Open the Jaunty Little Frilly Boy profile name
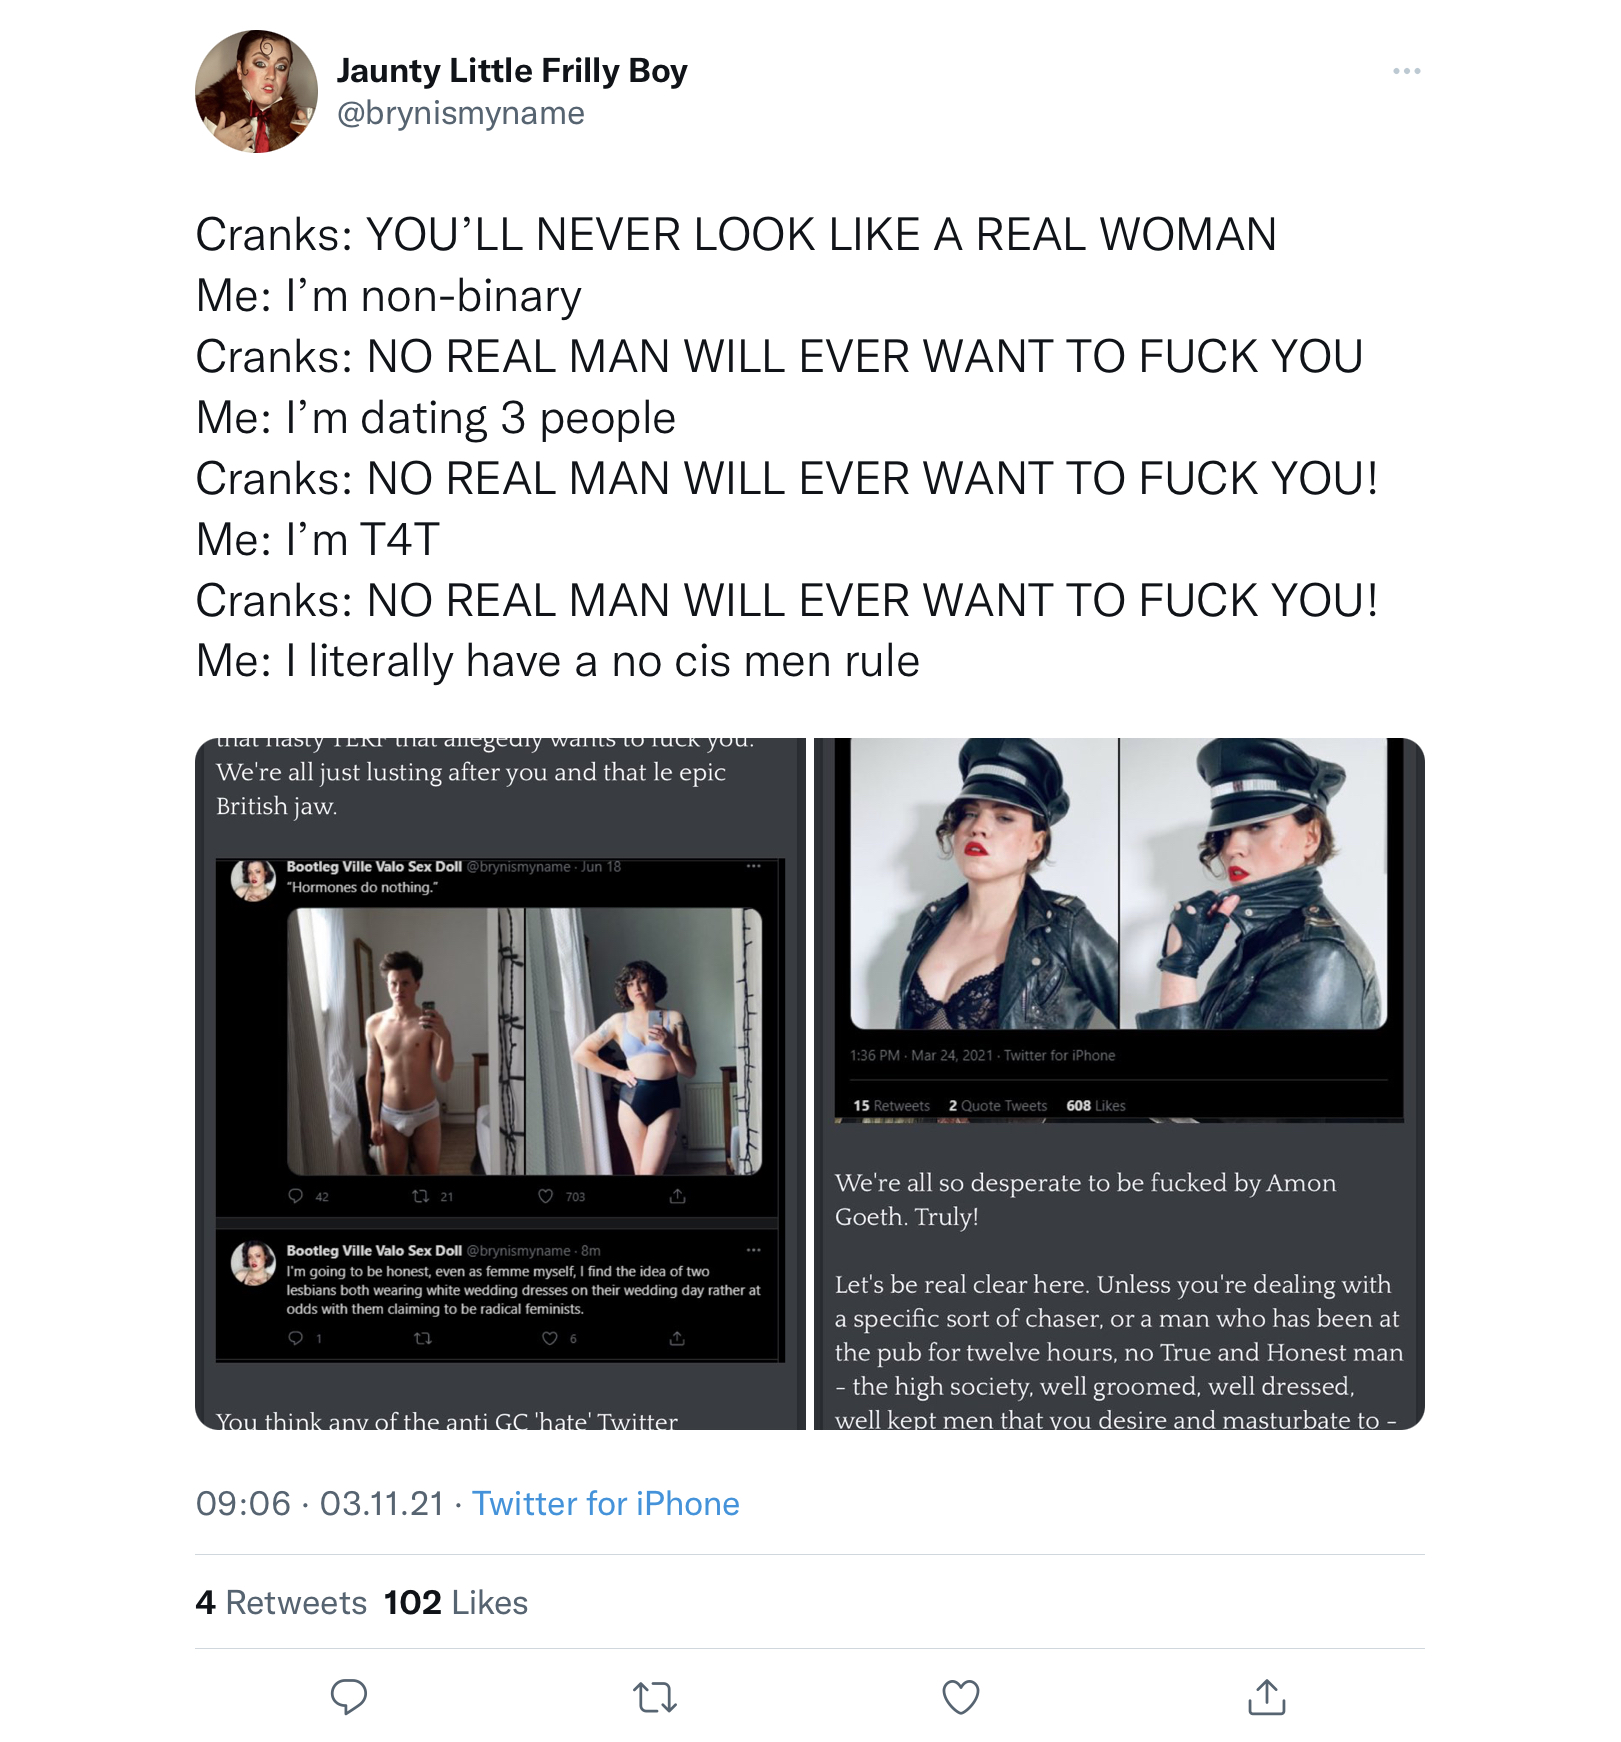The width and height of the screenshot is (1621, 1742). [x=512, y=71]
